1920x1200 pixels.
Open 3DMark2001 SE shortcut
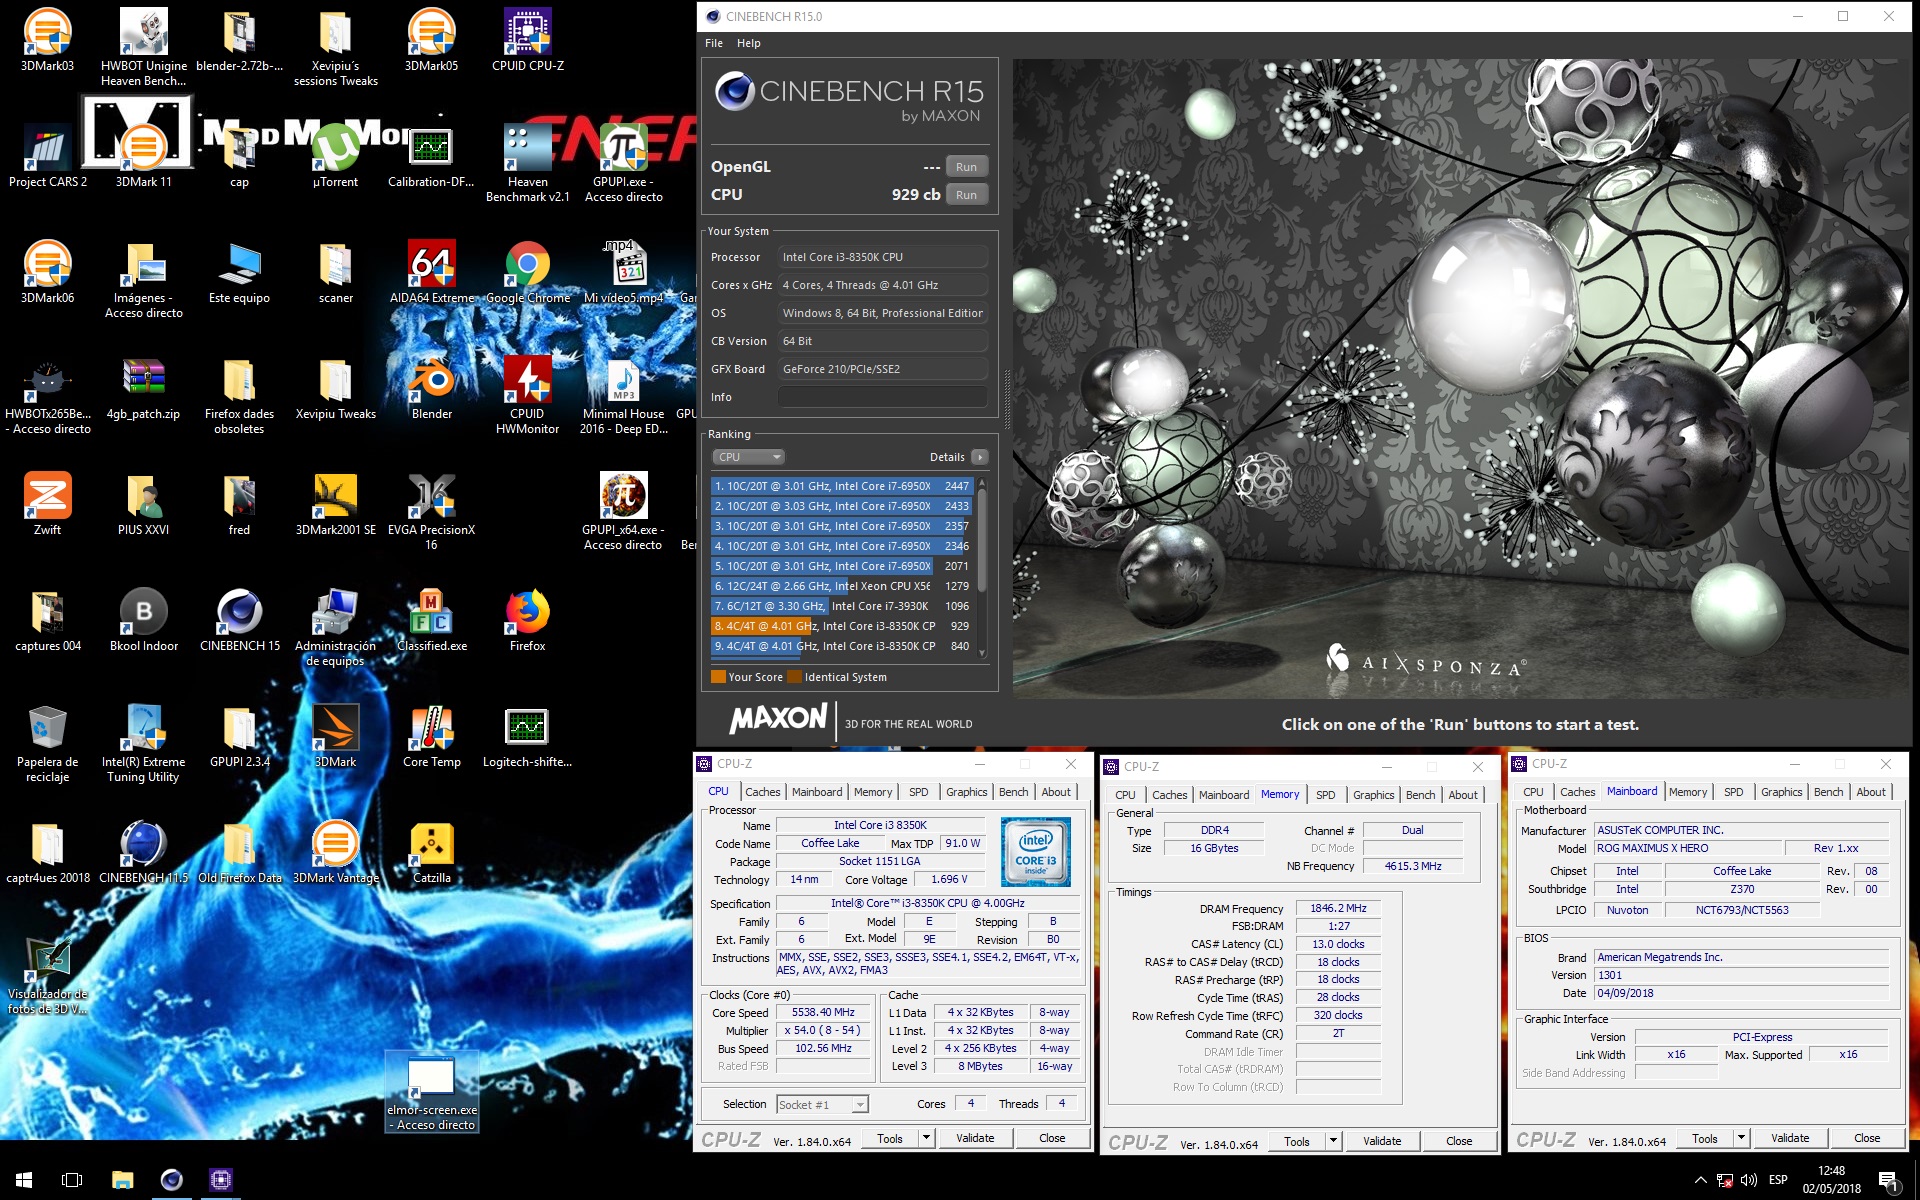point(335,503)
